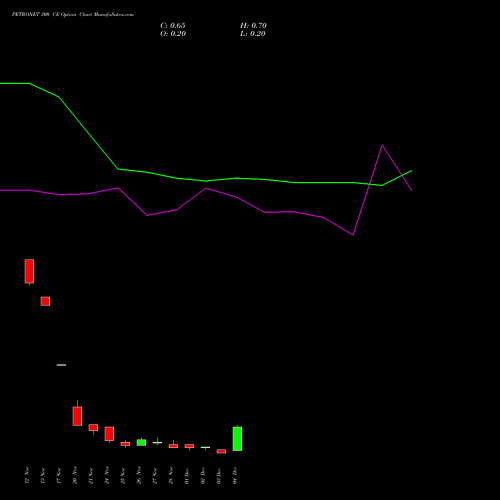This screenshot has height=500, width=500.
Task: Select the 20 Nov date label
Action: (75, 475)
